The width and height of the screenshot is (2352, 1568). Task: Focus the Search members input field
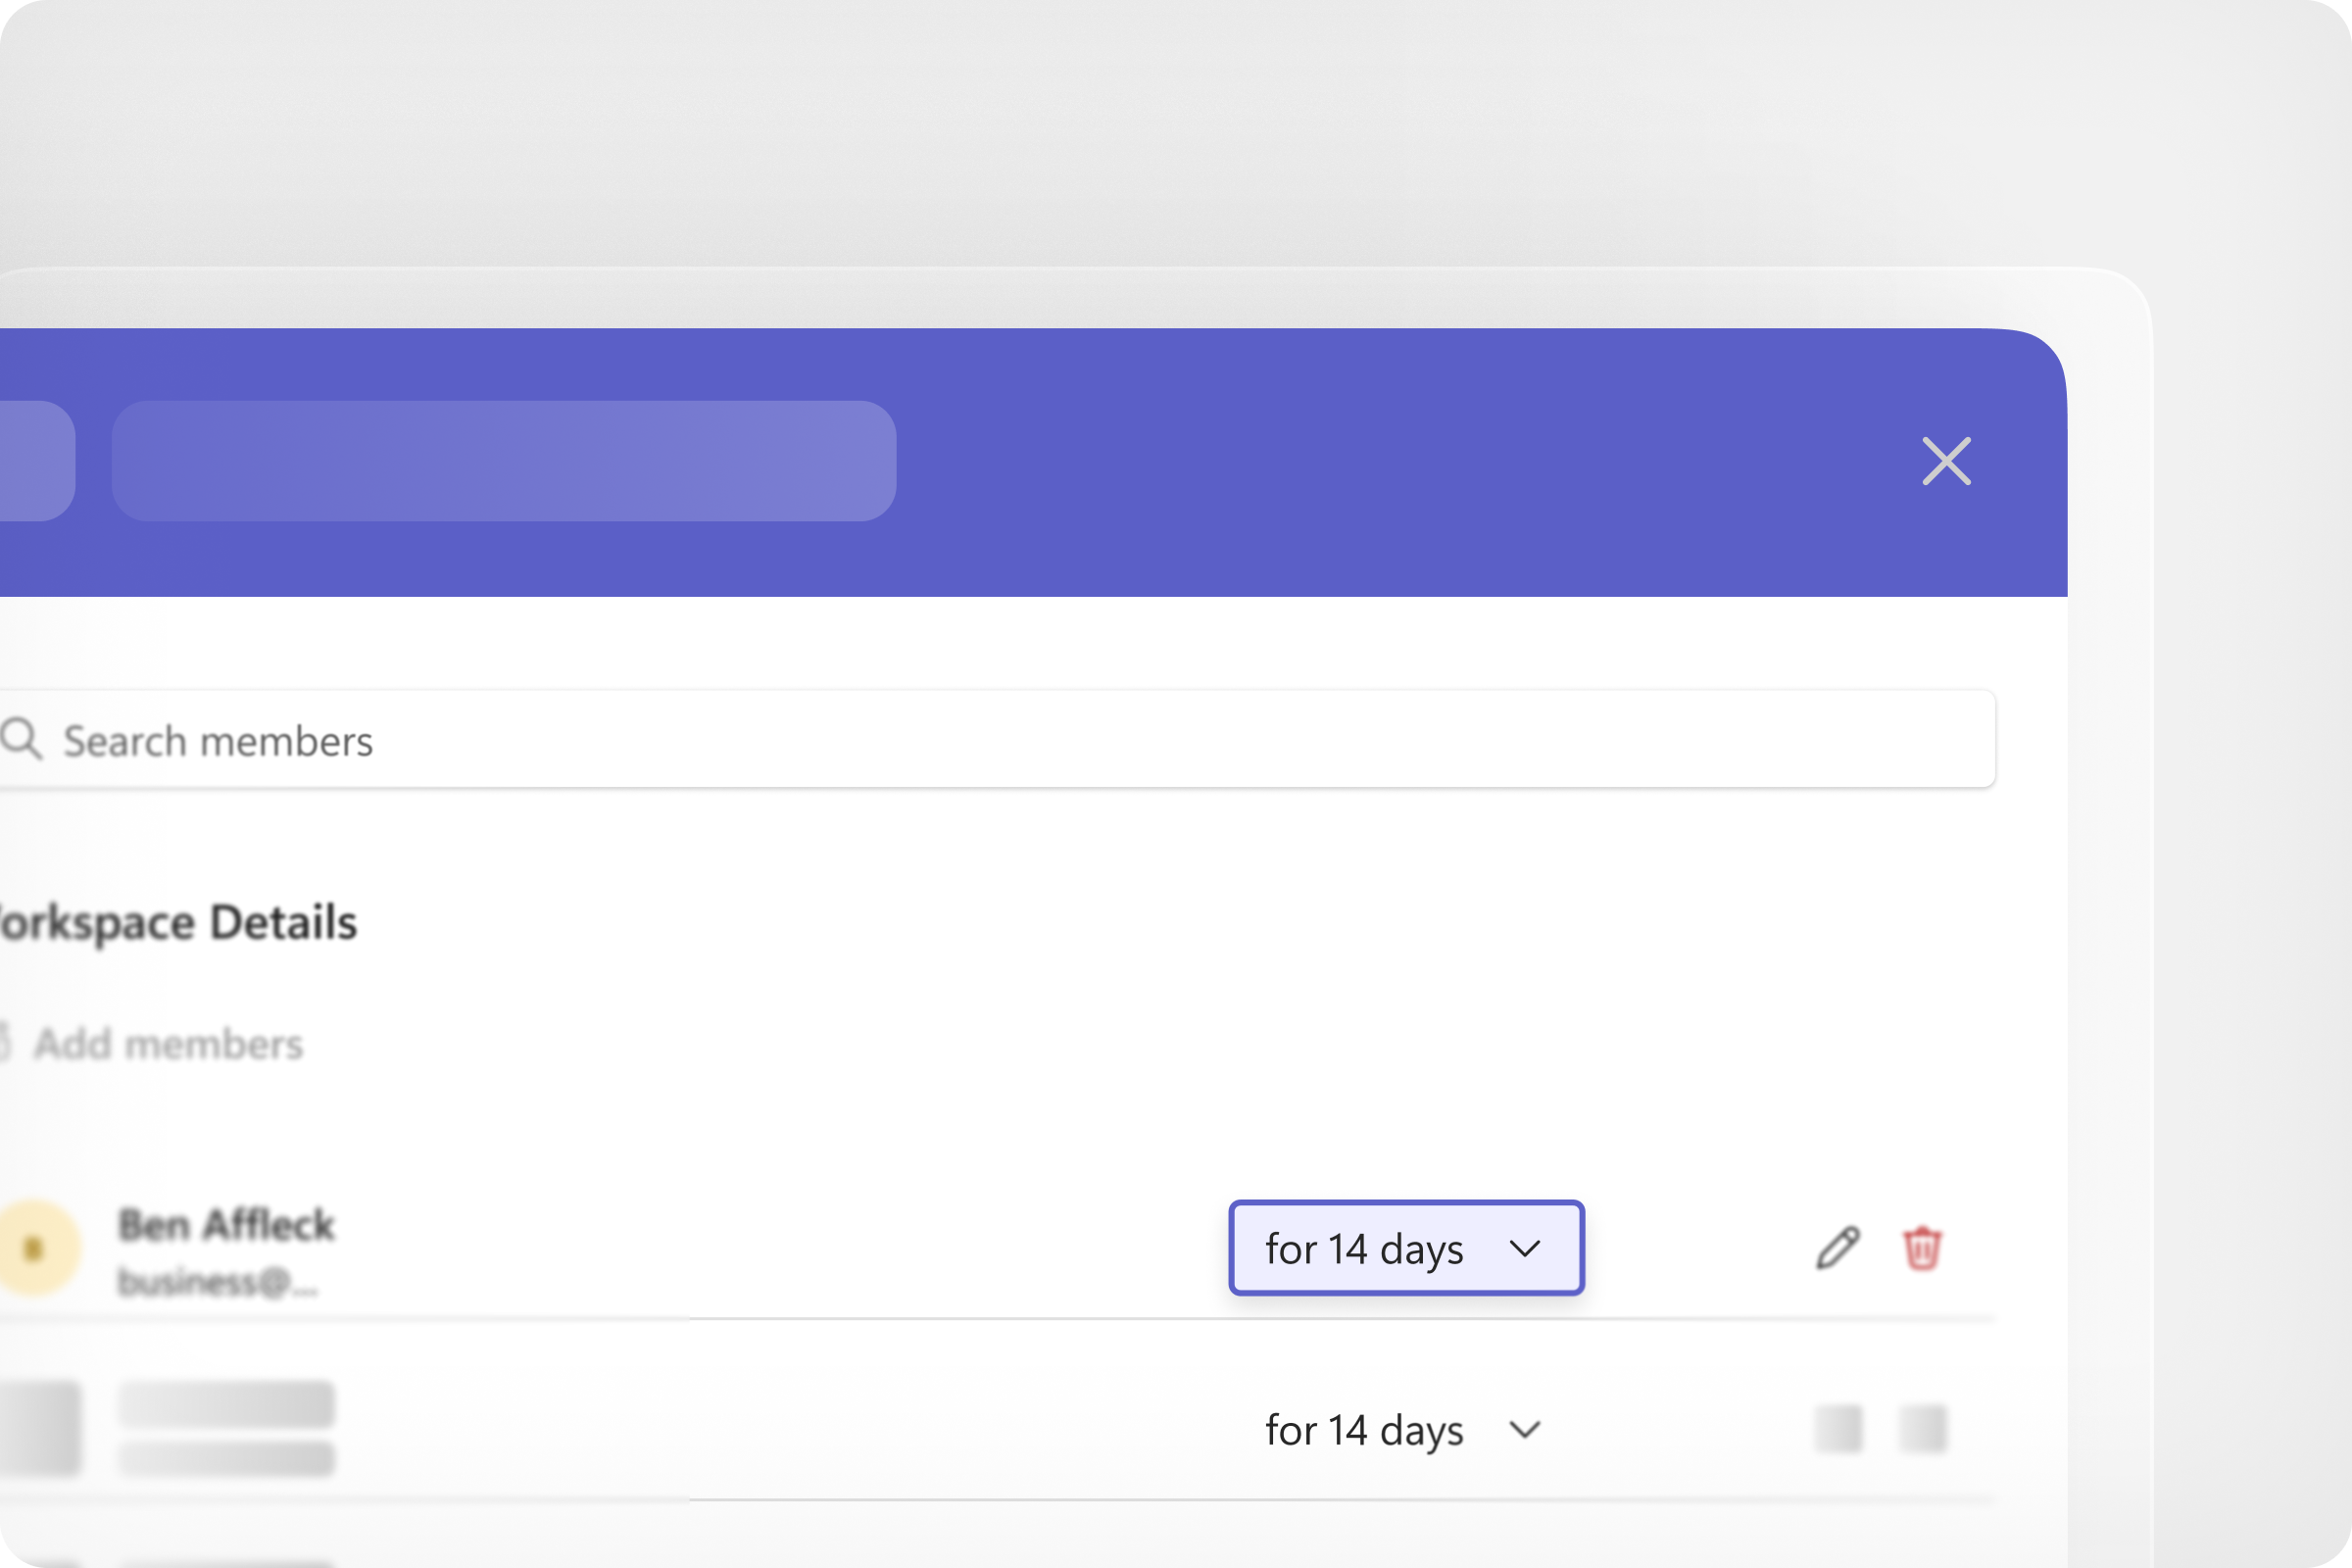[x=1000, y=740]
